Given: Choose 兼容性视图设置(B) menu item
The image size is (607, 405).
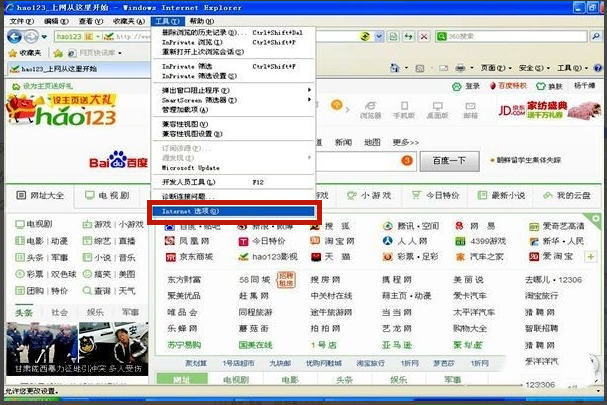Looking at the screenshot, I should (x=233, y=134).
